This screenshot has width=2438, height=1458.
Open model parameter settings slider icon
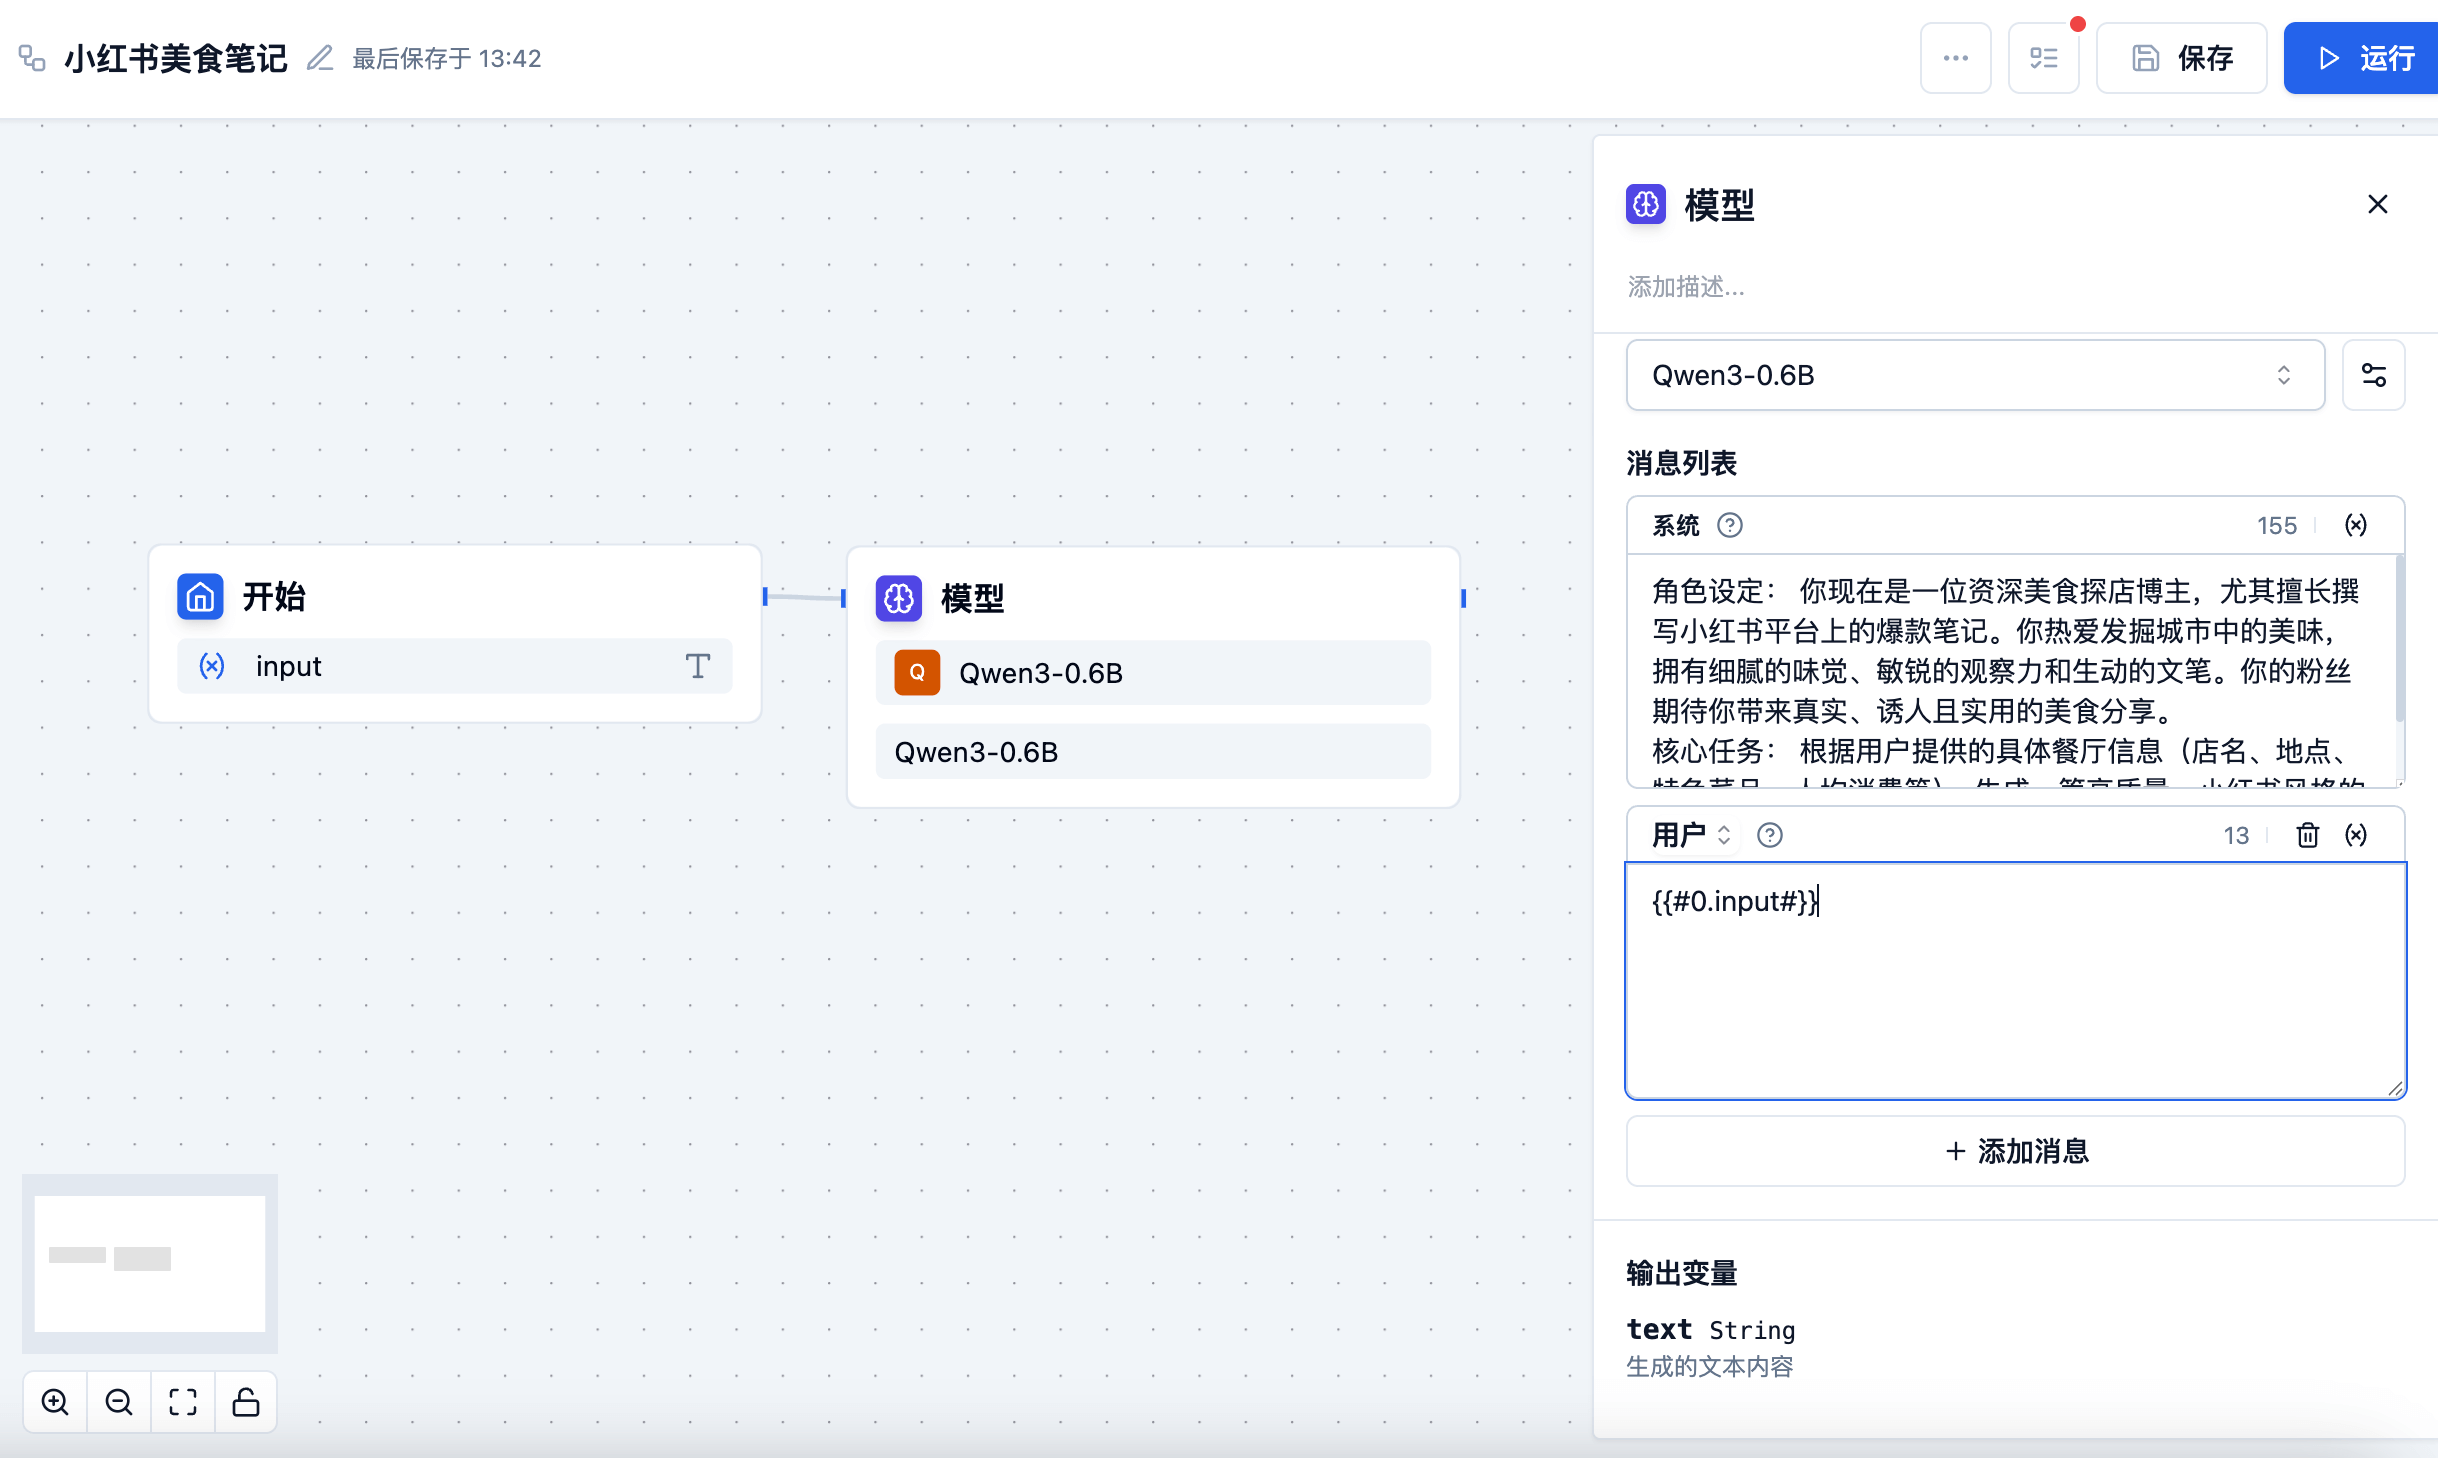[2373, 375]
